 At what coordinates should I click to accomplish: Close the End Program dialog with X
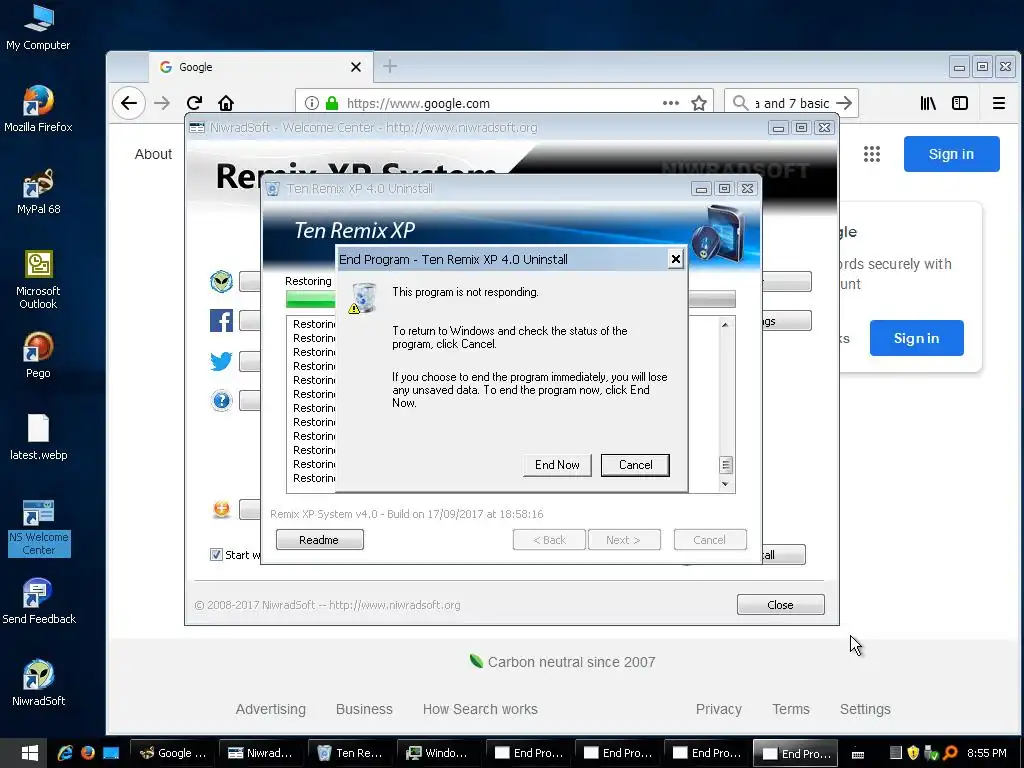click(x=676, y=259)
